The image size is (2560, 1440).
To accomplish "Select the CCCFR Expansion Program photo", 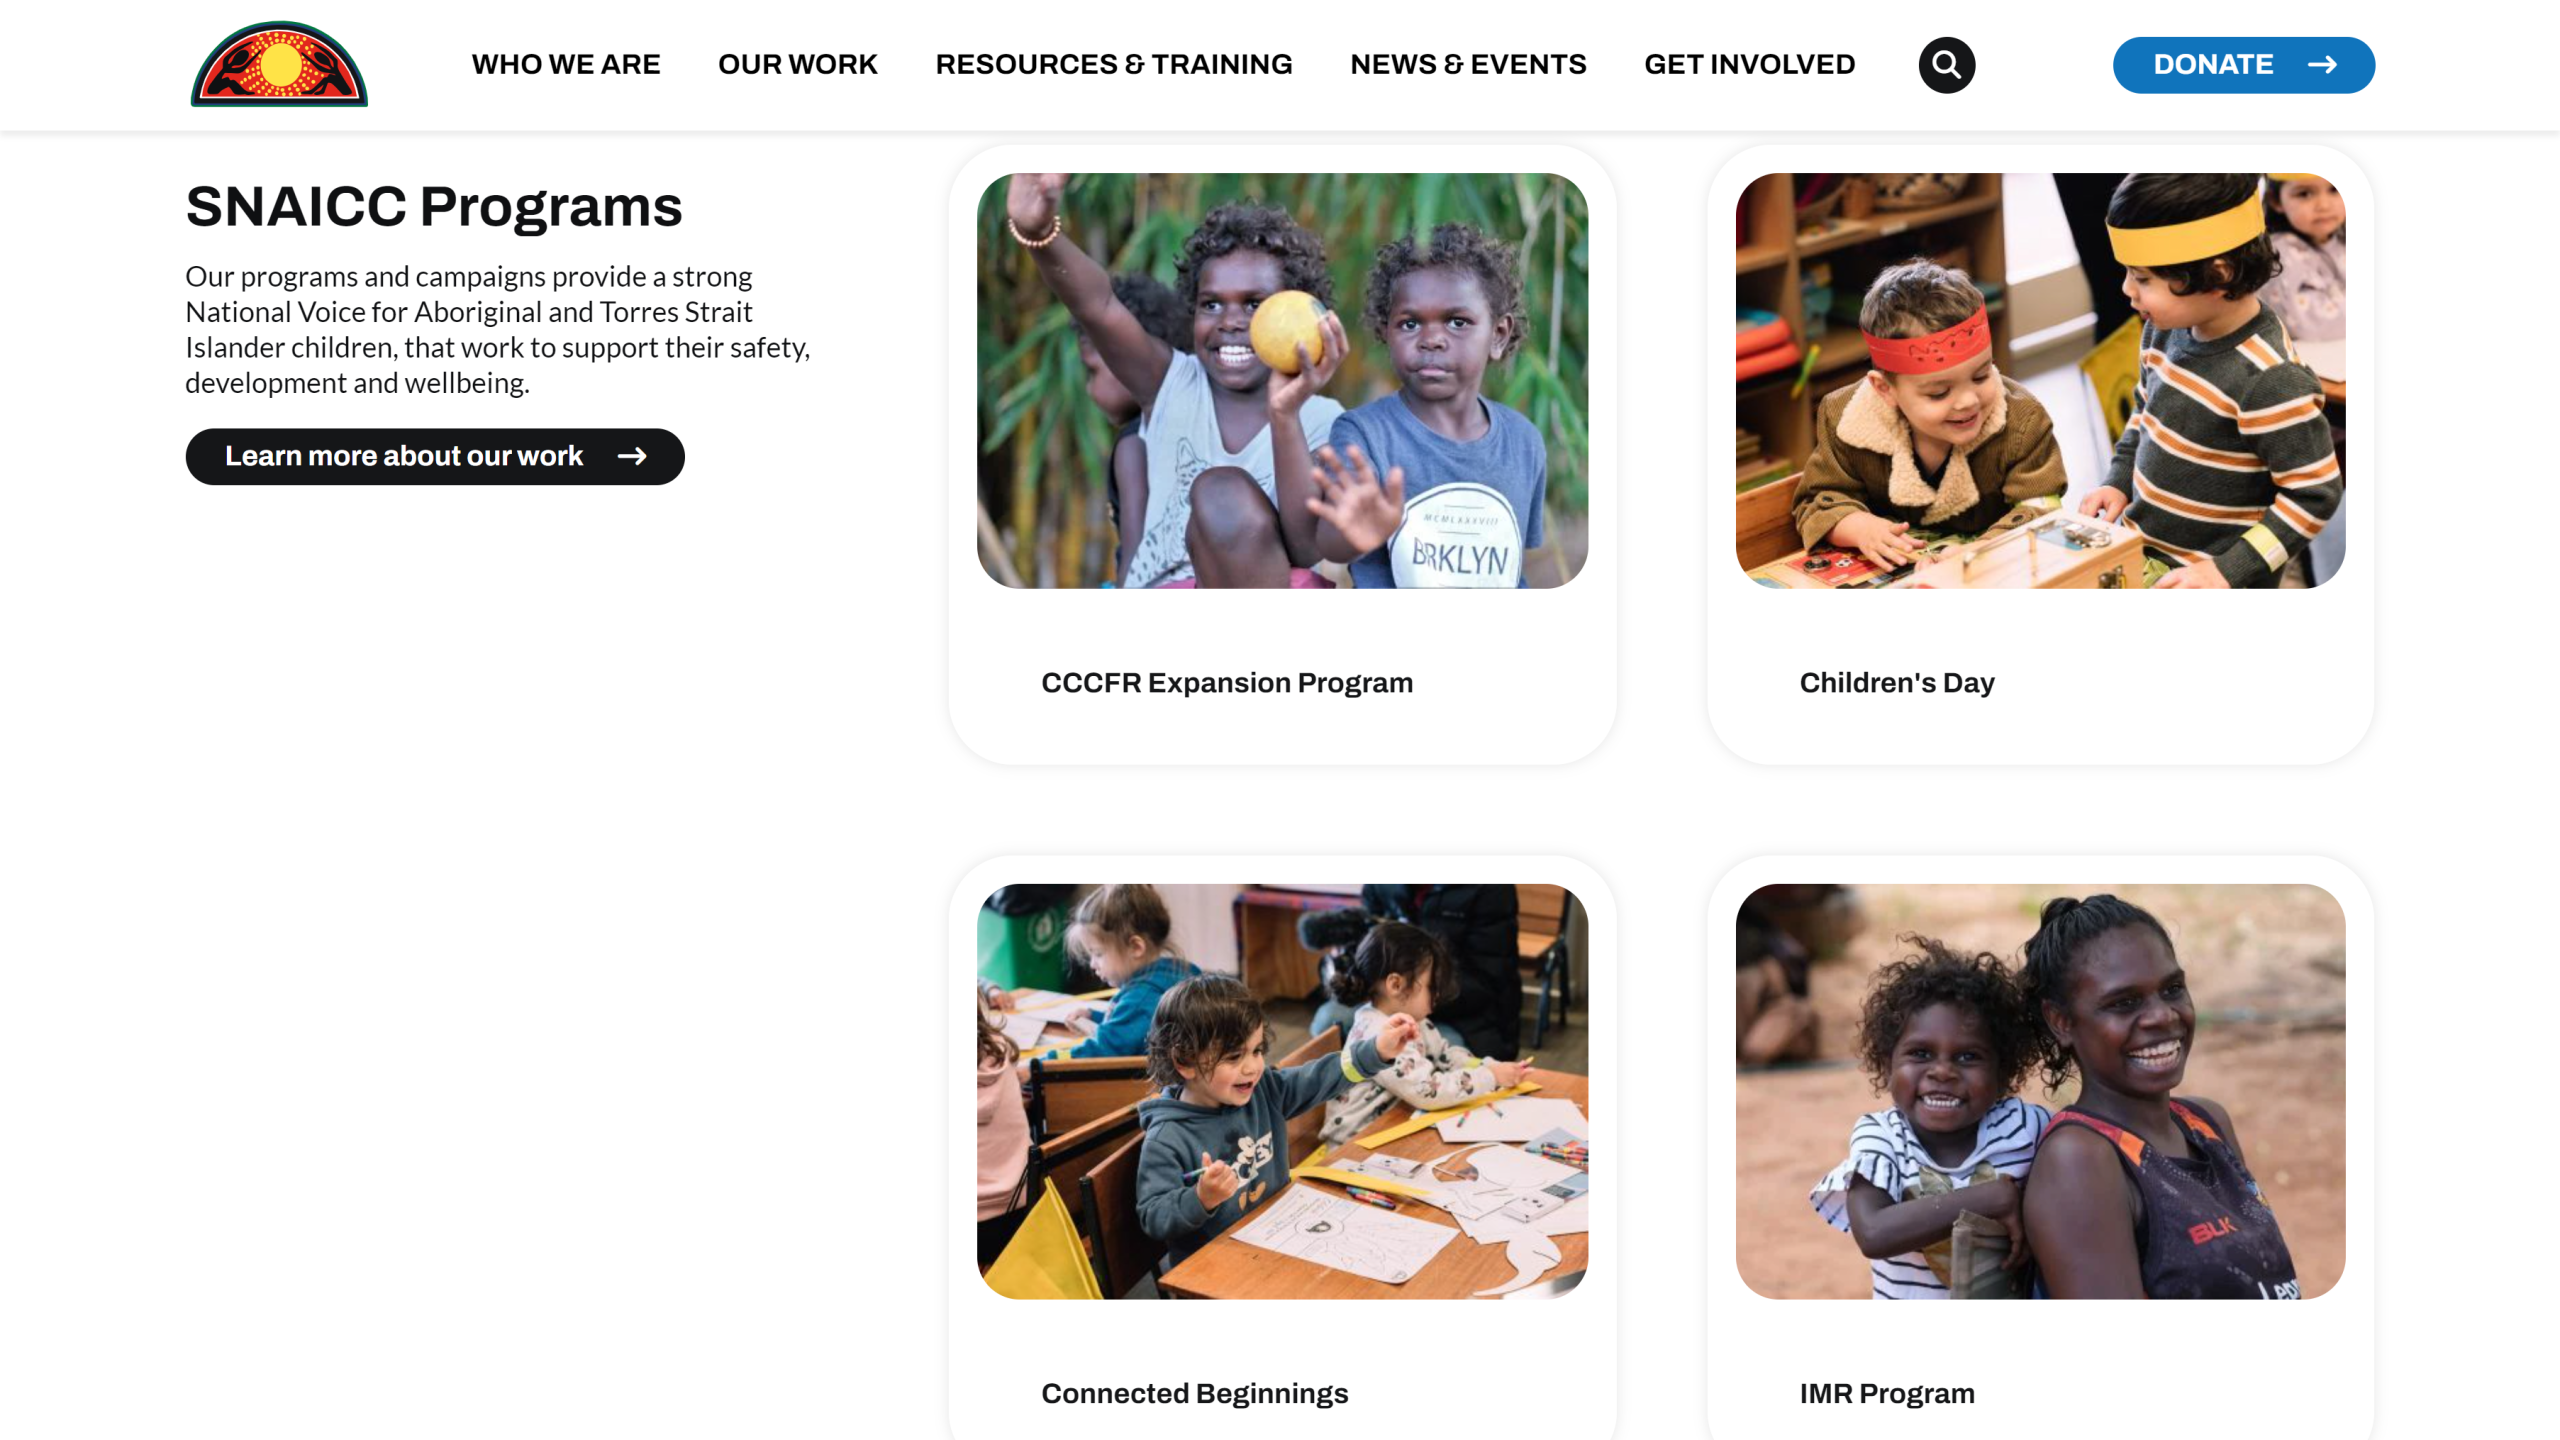I will [x=1282, y=381].
